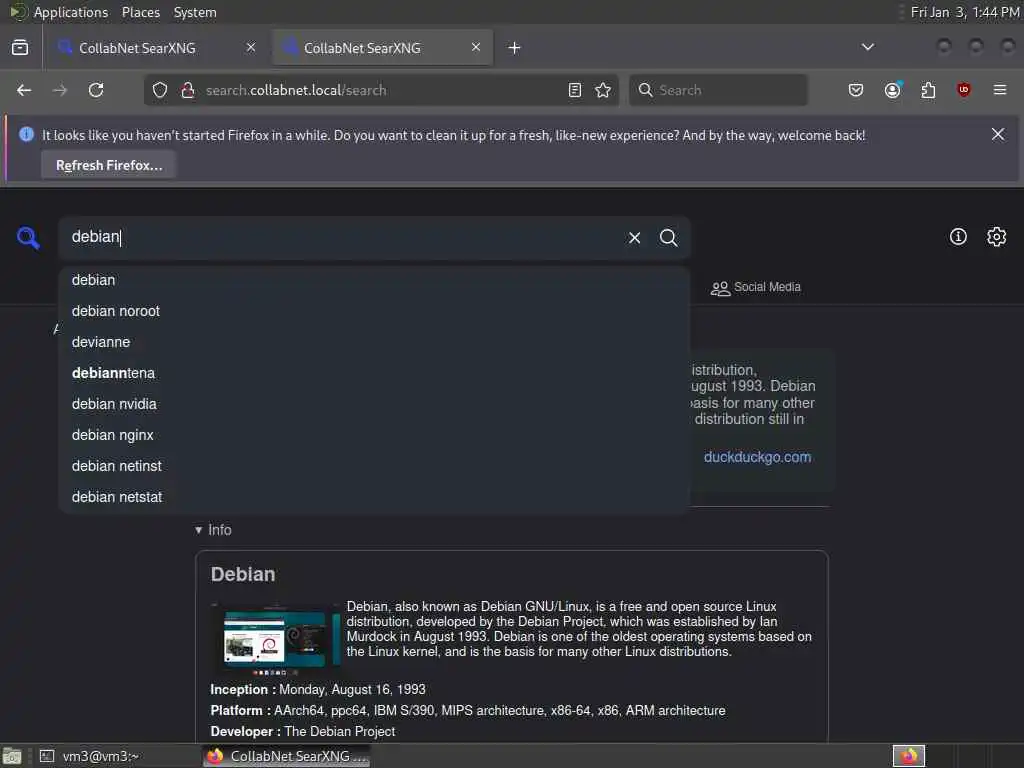The height and width of the screenshot is (768, 1024).
Task: Select suggestion 'debian nginx'
Action: (374, 435)
